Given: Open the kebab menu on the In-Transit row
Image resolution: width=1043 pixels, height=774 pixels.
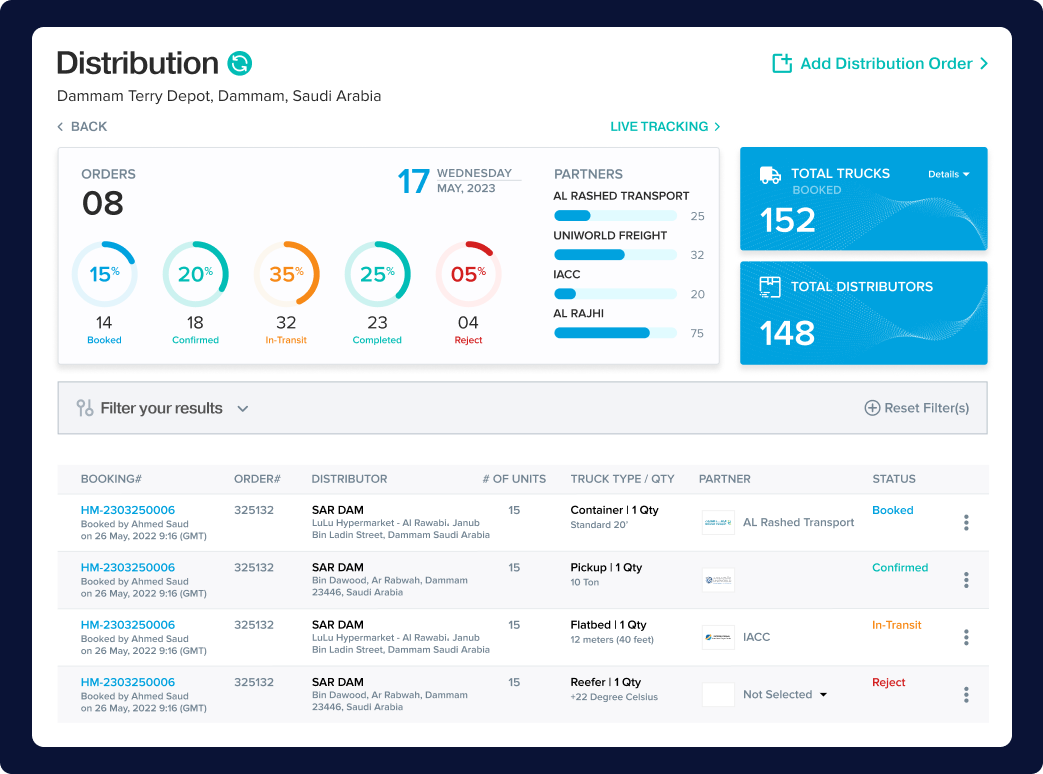Looking at the screenshot, I should [x=966, y=637].
